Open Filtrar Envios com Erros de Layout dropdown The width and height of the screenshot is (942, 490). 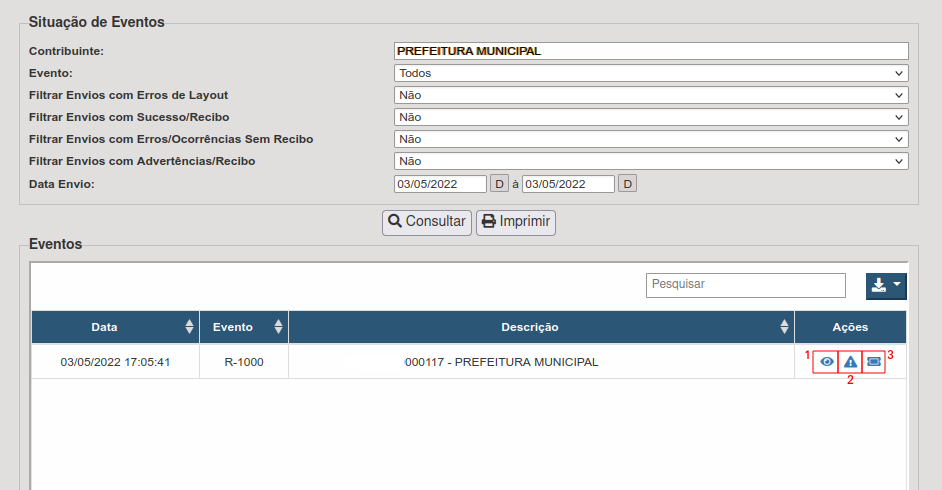coord(651,95)
